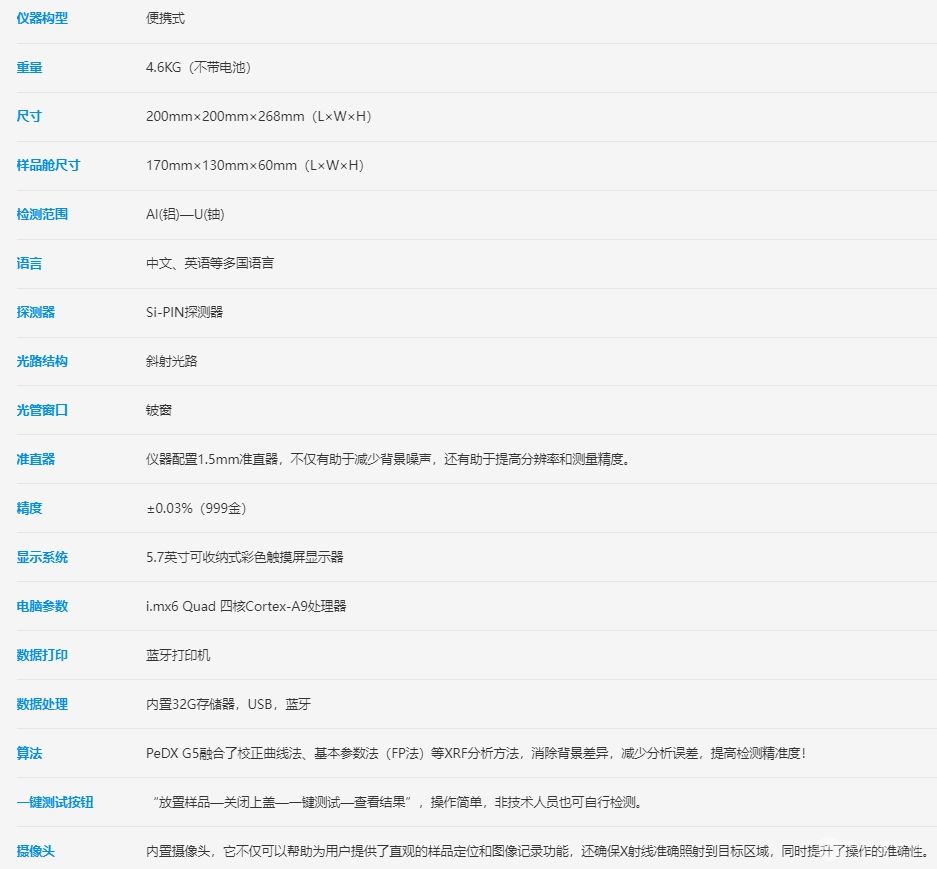
Task: Click the 电脑参数 label
Action: pyautogui.click(x=42, y=607)
